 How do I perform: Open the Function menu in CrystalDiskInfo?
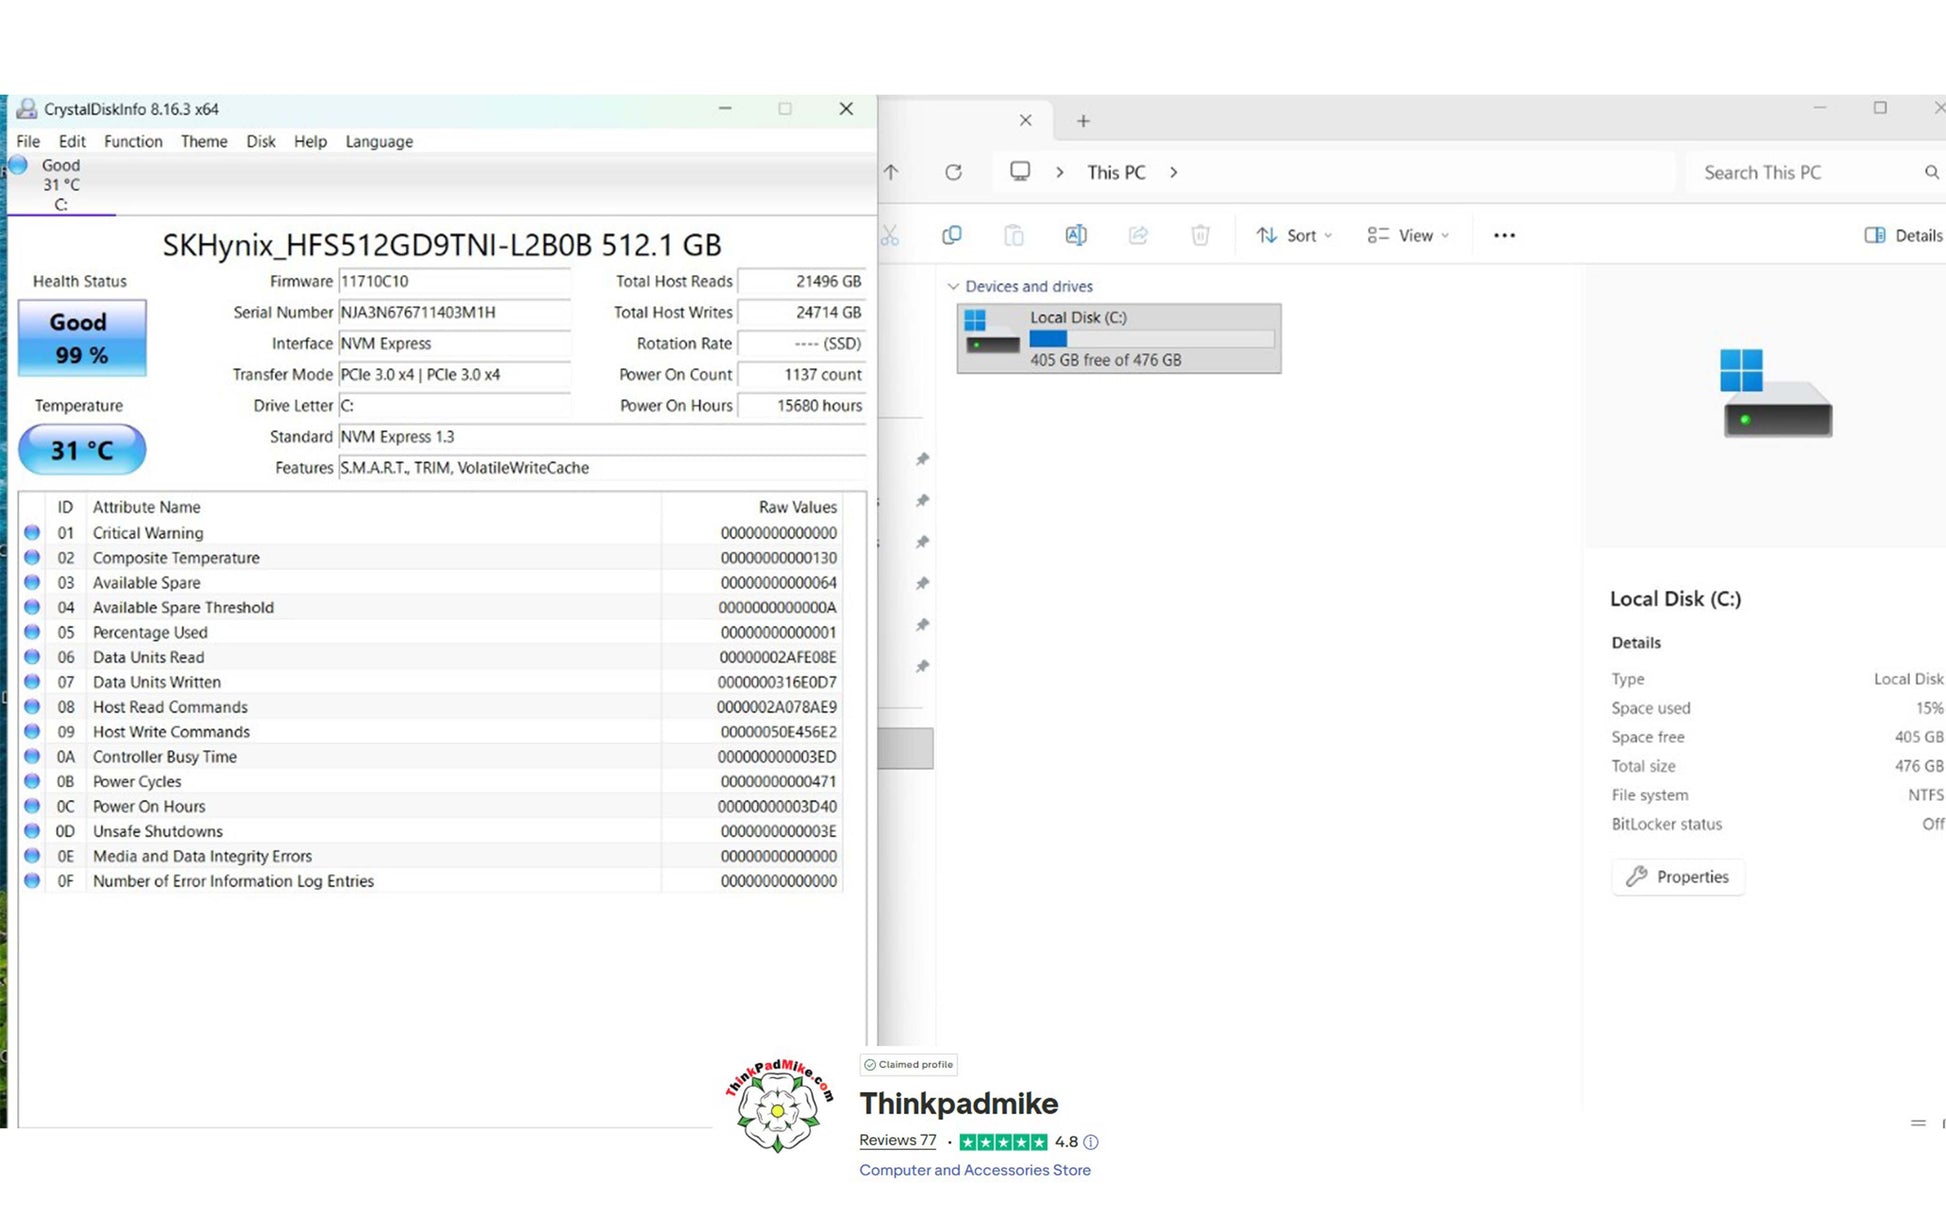(x=132, y=141)
